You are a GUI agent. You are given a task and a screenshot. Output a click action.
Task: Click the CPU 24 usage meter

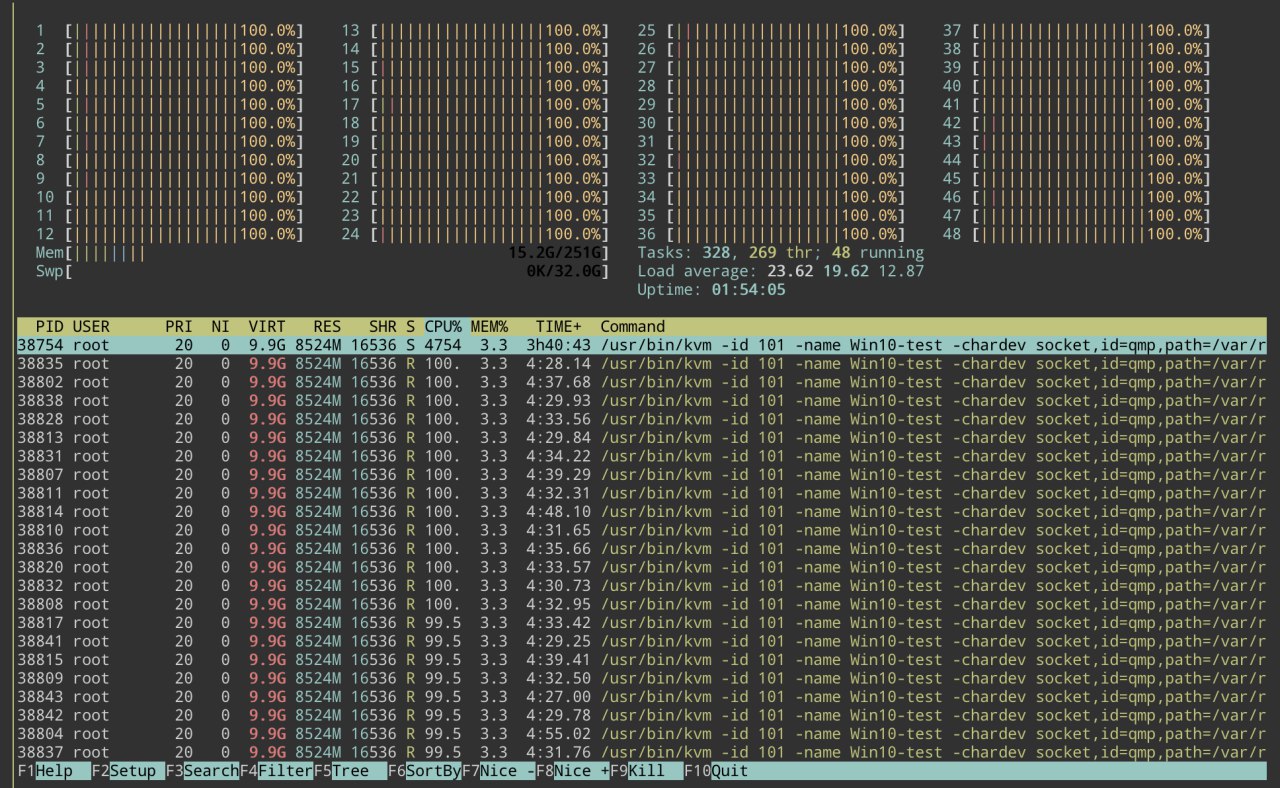tap(474, 234)
